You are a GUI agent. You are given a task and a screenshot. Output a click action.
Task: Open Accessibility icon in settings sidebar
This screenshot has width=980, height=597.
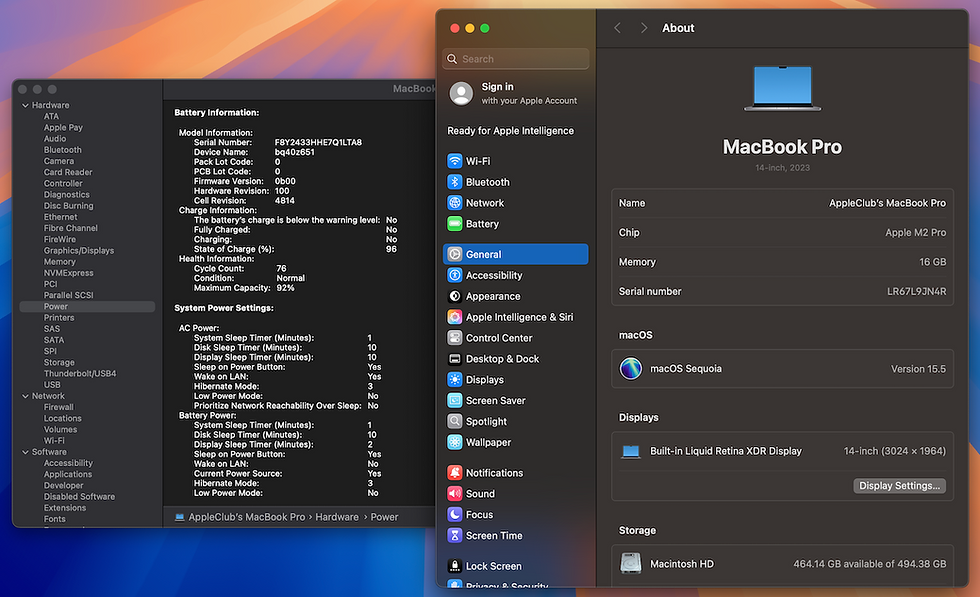[455, 275]
